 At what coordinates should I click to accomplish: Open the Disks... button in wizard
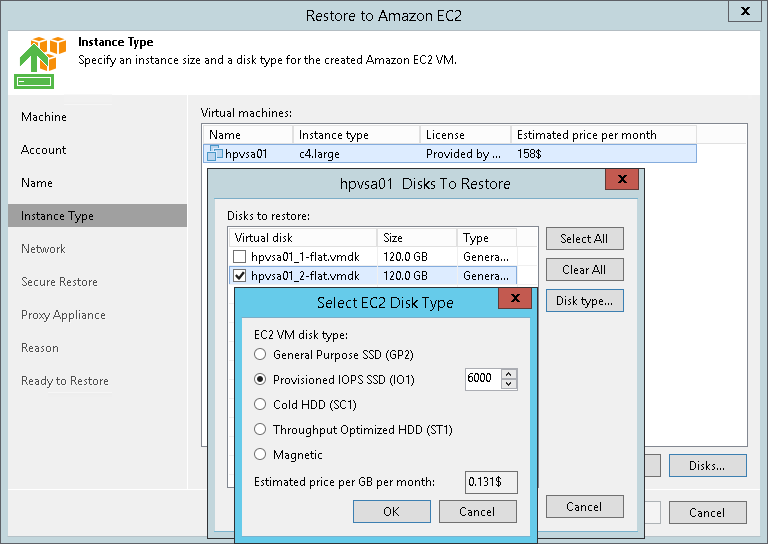707,466
